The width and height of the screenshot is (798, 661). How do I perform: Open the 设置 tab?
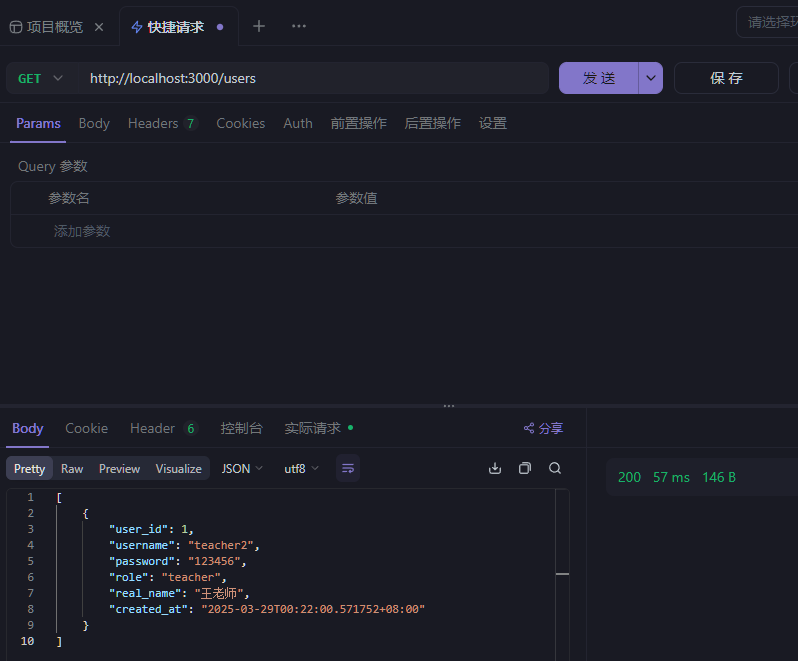tap(493, 124)
